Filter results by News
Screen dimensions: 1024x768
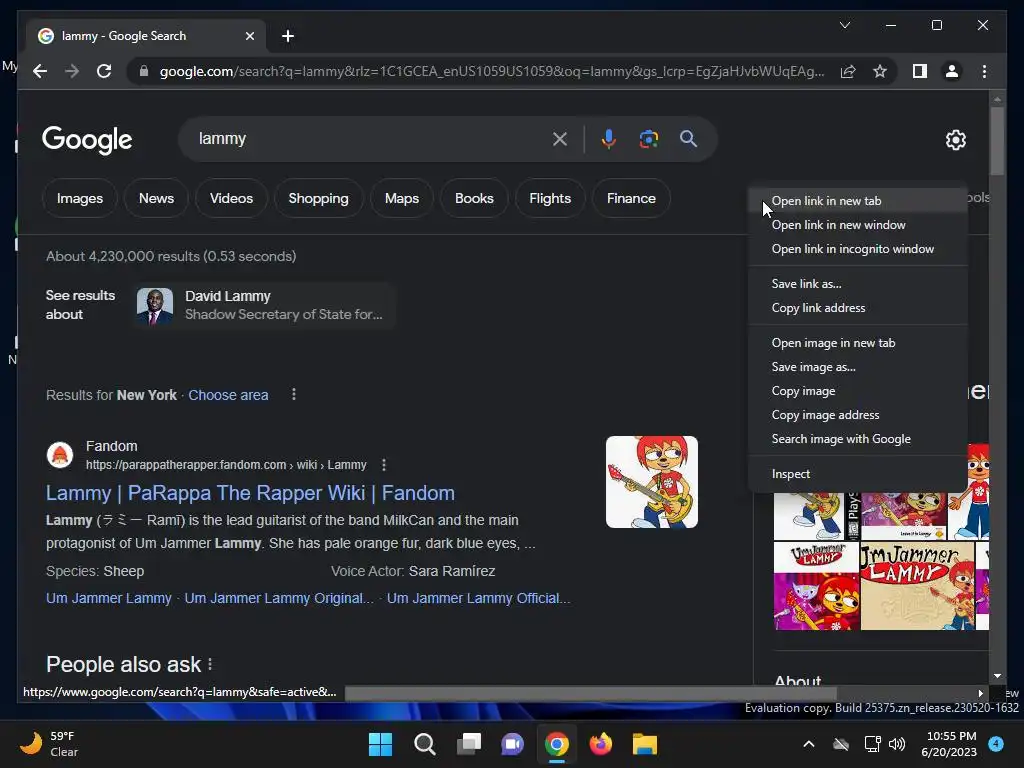(156, 199)
